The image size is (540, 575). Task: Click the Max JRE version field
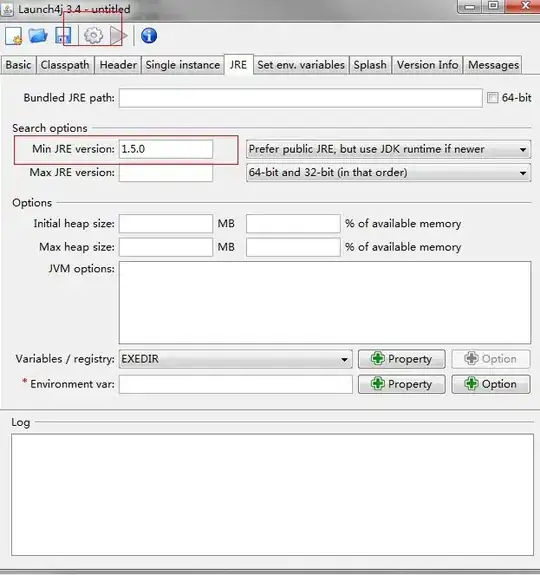click(x=166, y=172)
